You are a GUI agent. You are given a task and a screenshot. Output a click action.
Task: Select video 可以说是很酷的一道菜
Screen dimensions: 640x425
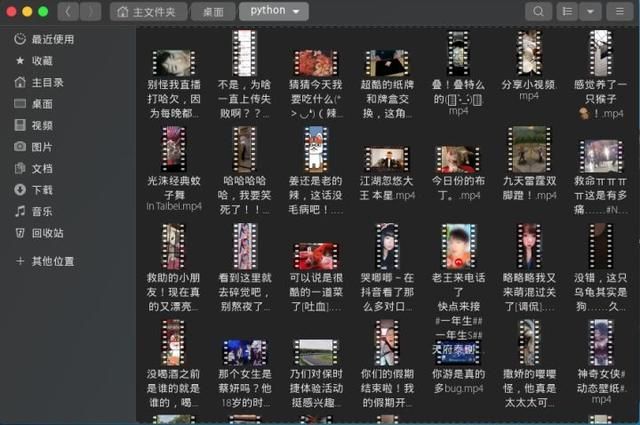point(316,278)
